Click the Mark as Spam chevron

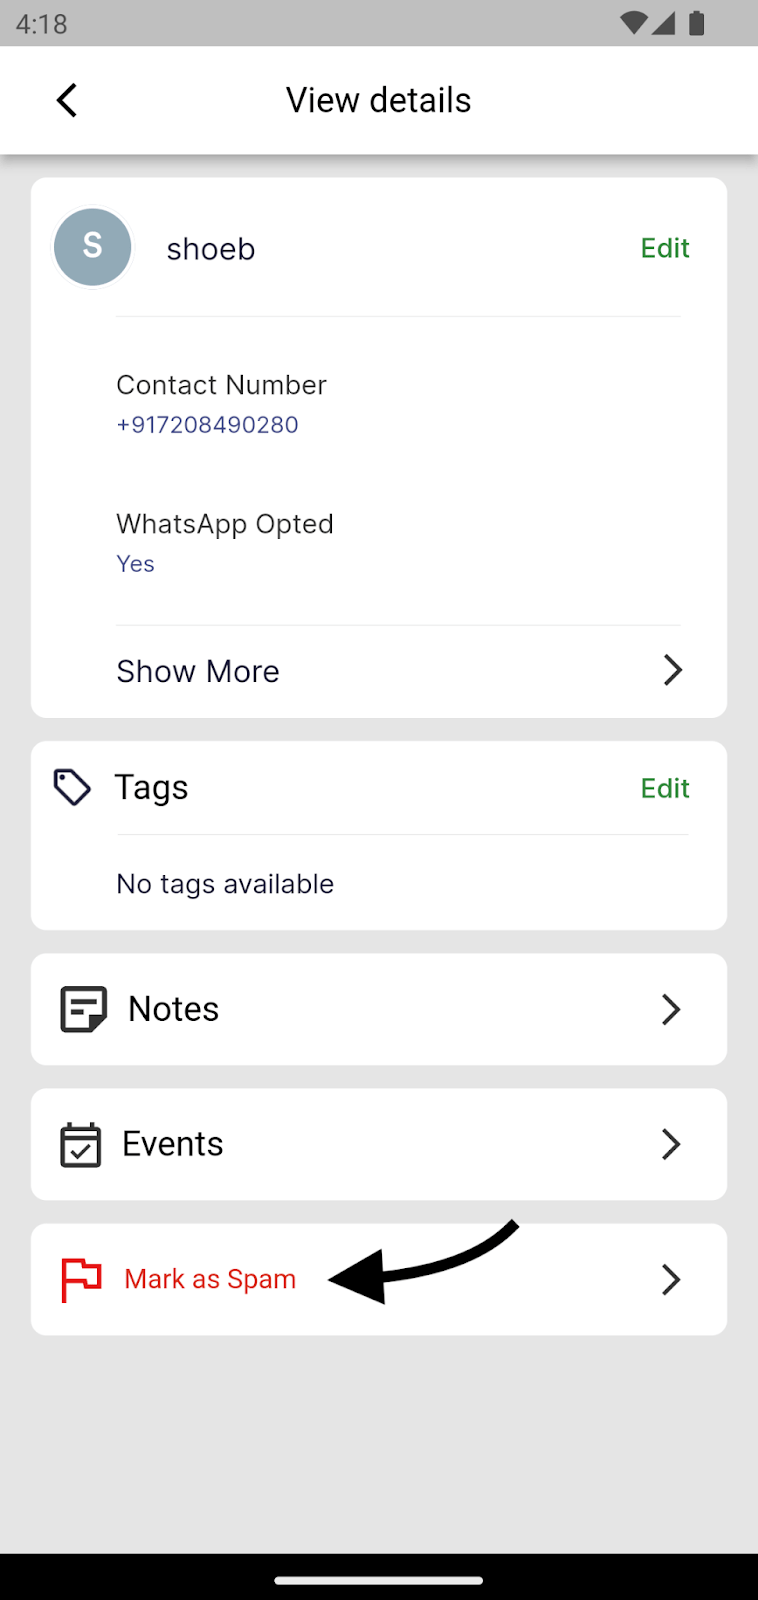click(671, 1279)
